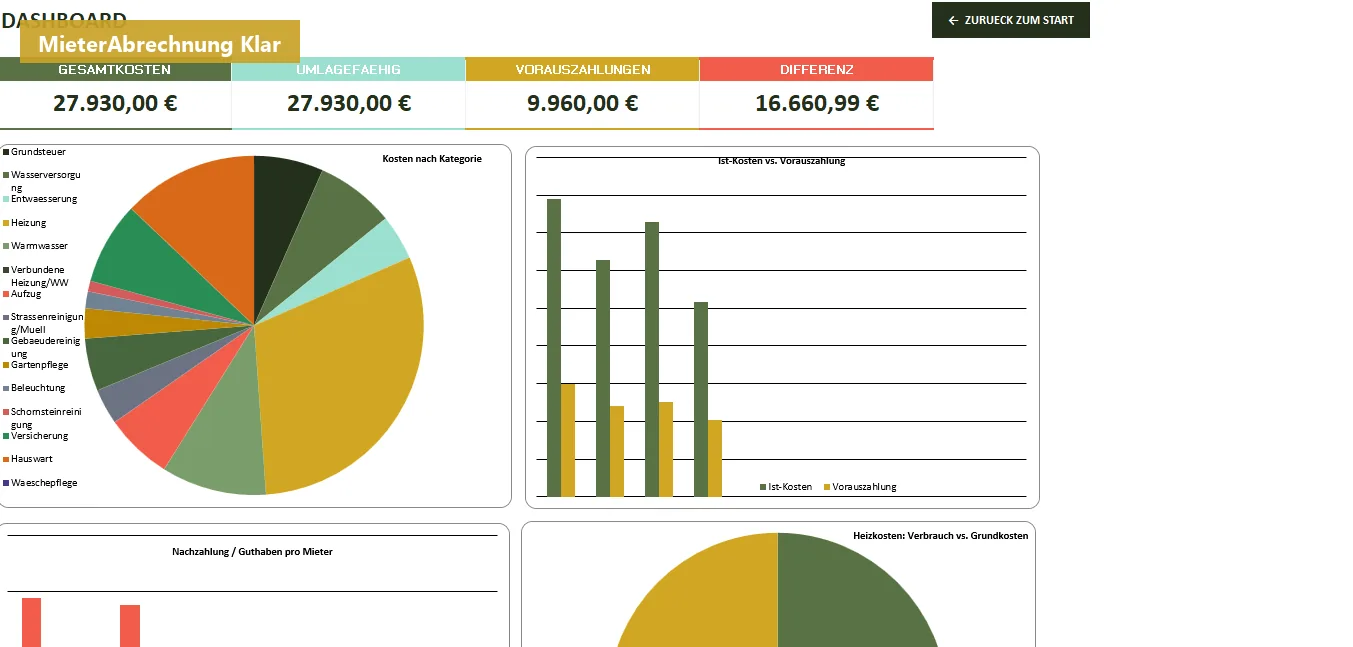Select the 'Ist-Kosten vs. Vorauszahlung' chart title

click(782, 161)
